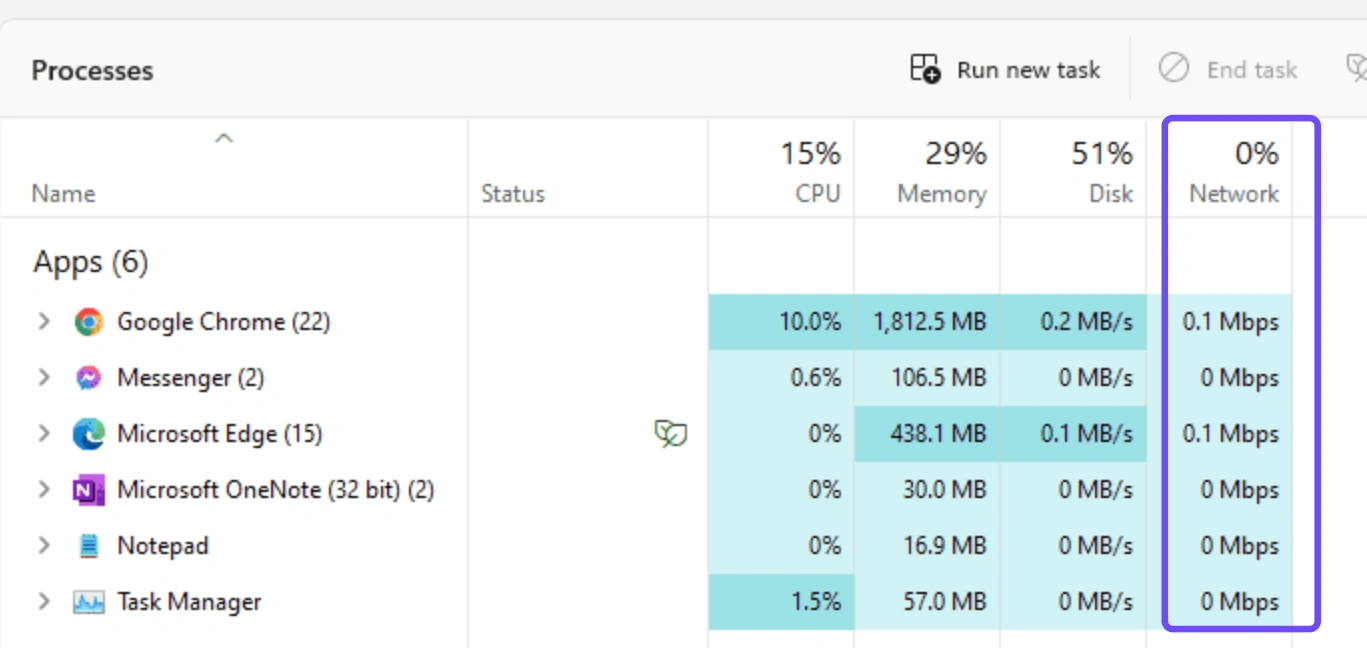Click OneNote's 30.0 MB memory value

[x=945, y=490]
